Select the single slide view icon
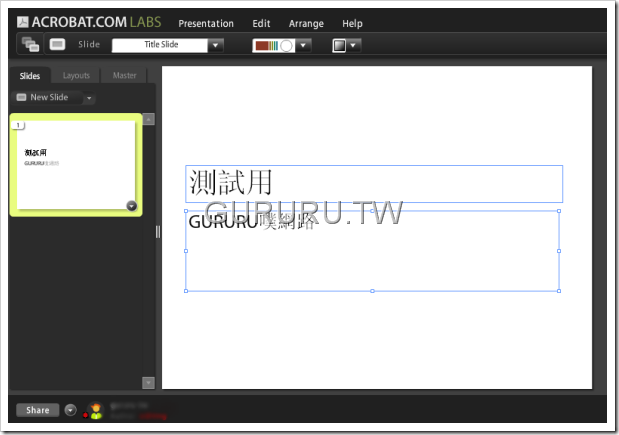This screenshot has height=435, width=619. 57,44
